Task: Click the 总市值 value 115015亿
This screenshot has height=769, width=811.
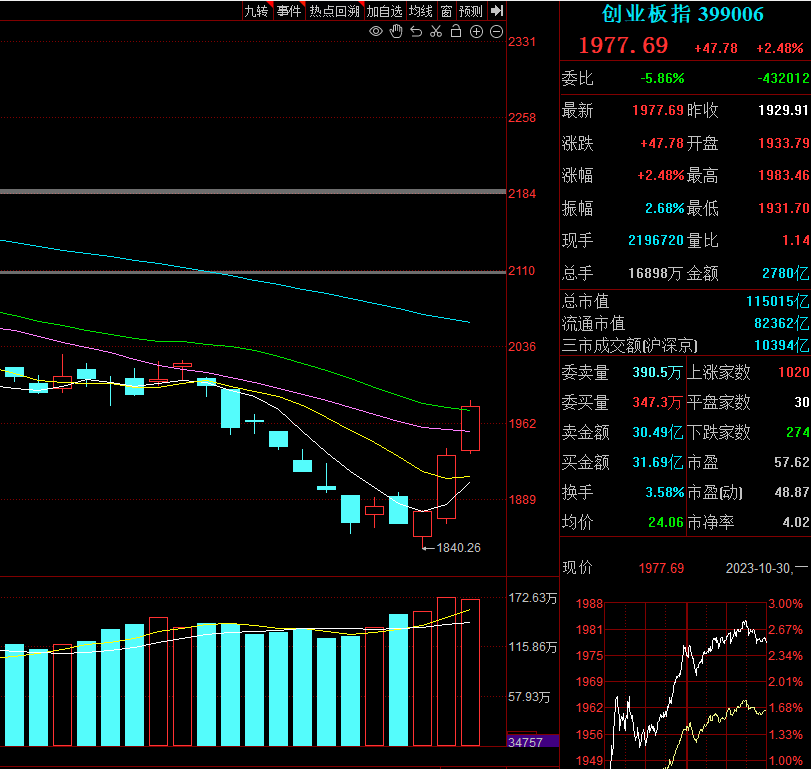Action: click(777, 301)
